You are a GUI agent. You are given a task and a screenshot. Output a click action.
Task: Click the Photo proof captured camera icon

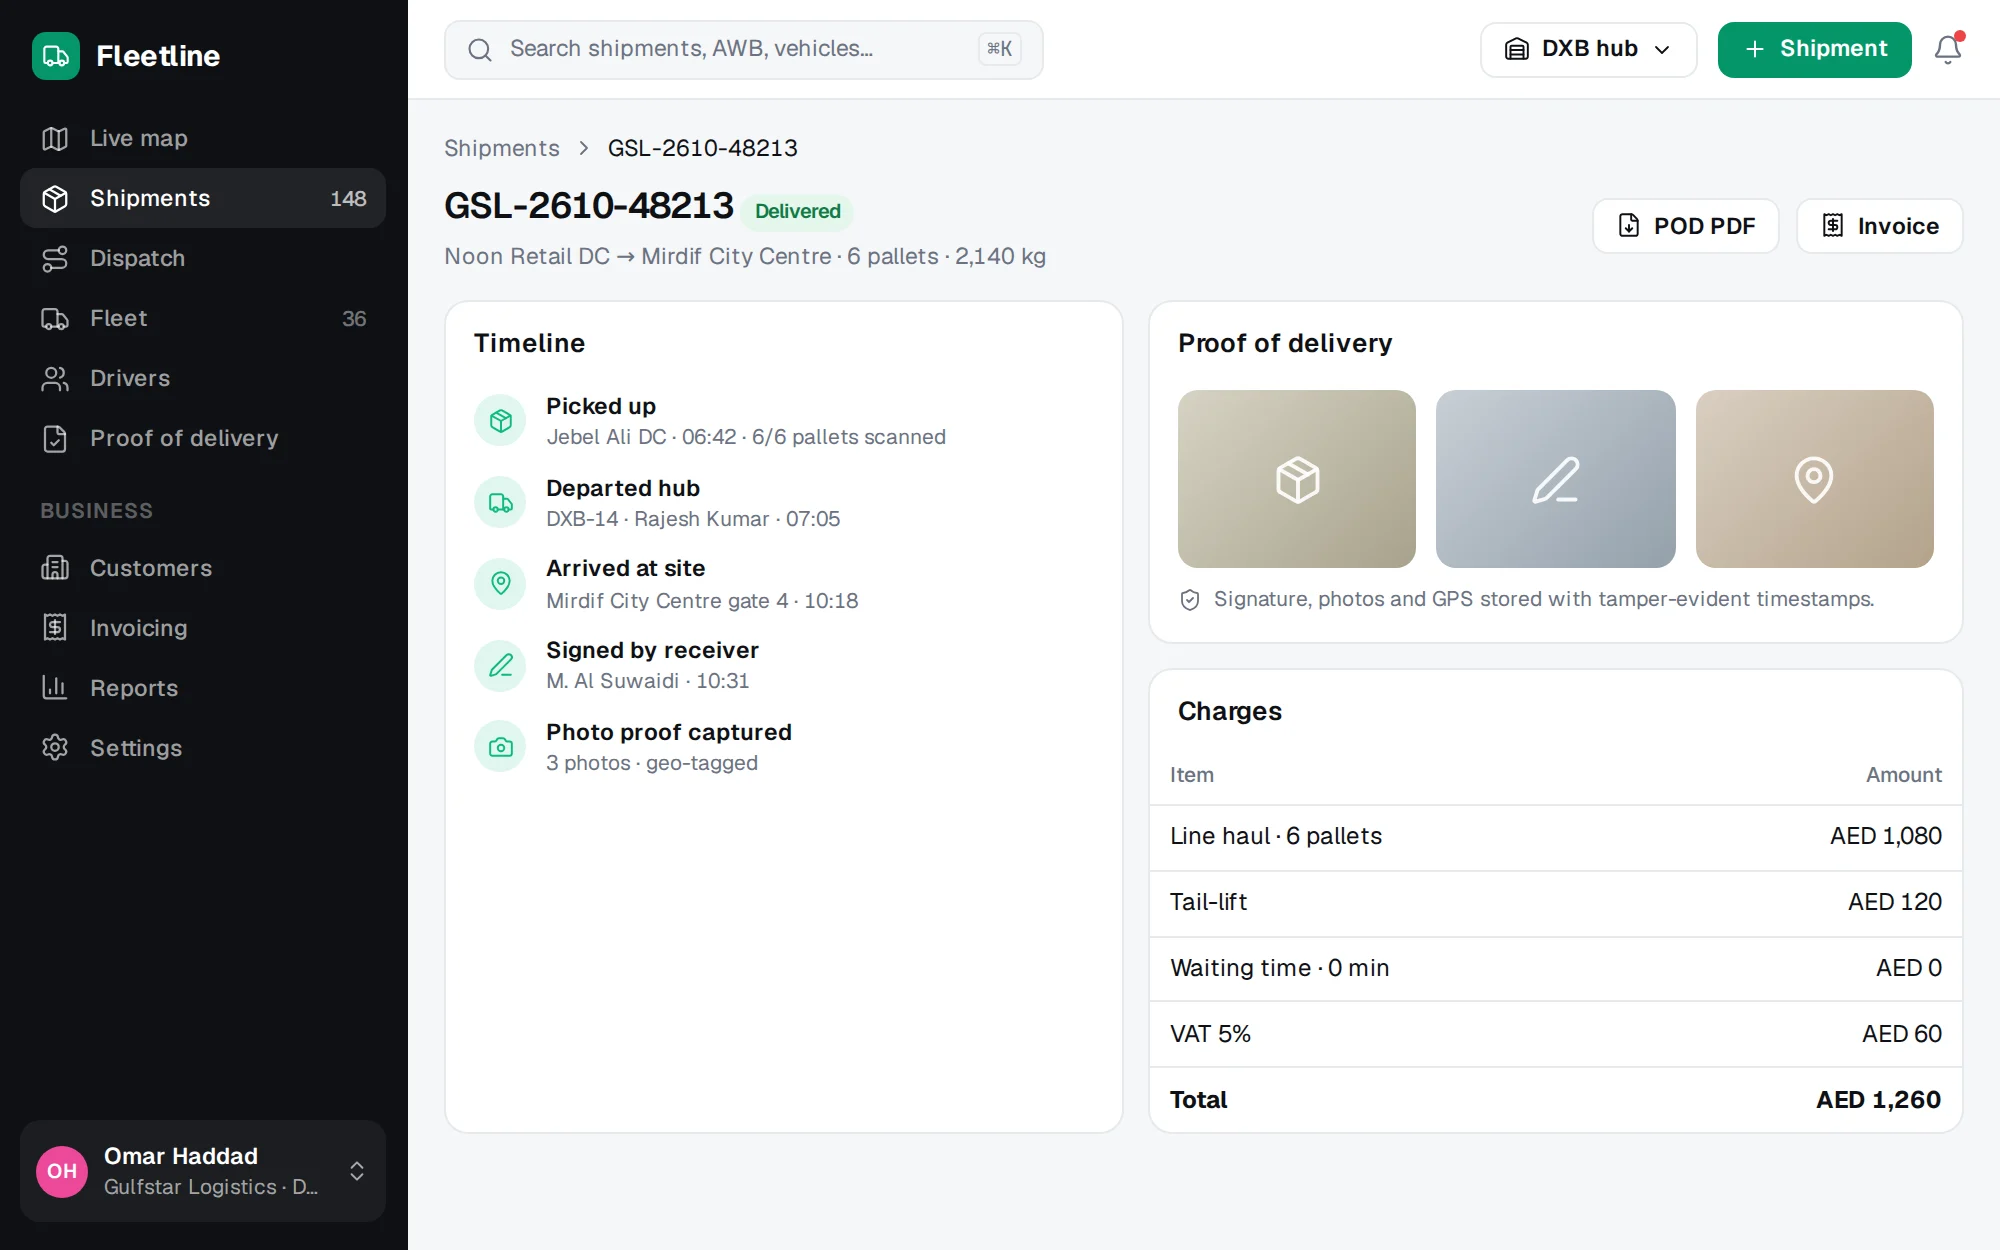point(500,747)
